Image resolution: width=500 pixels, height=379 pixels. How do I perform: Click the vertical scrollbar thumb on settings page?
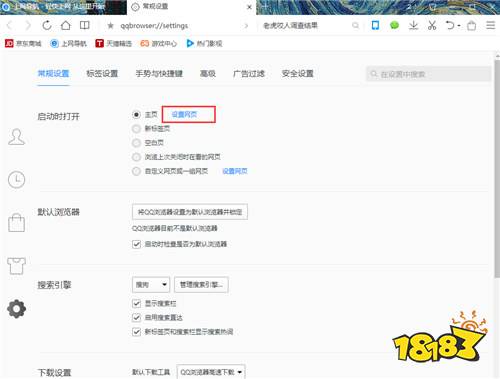tap(497, 168)
